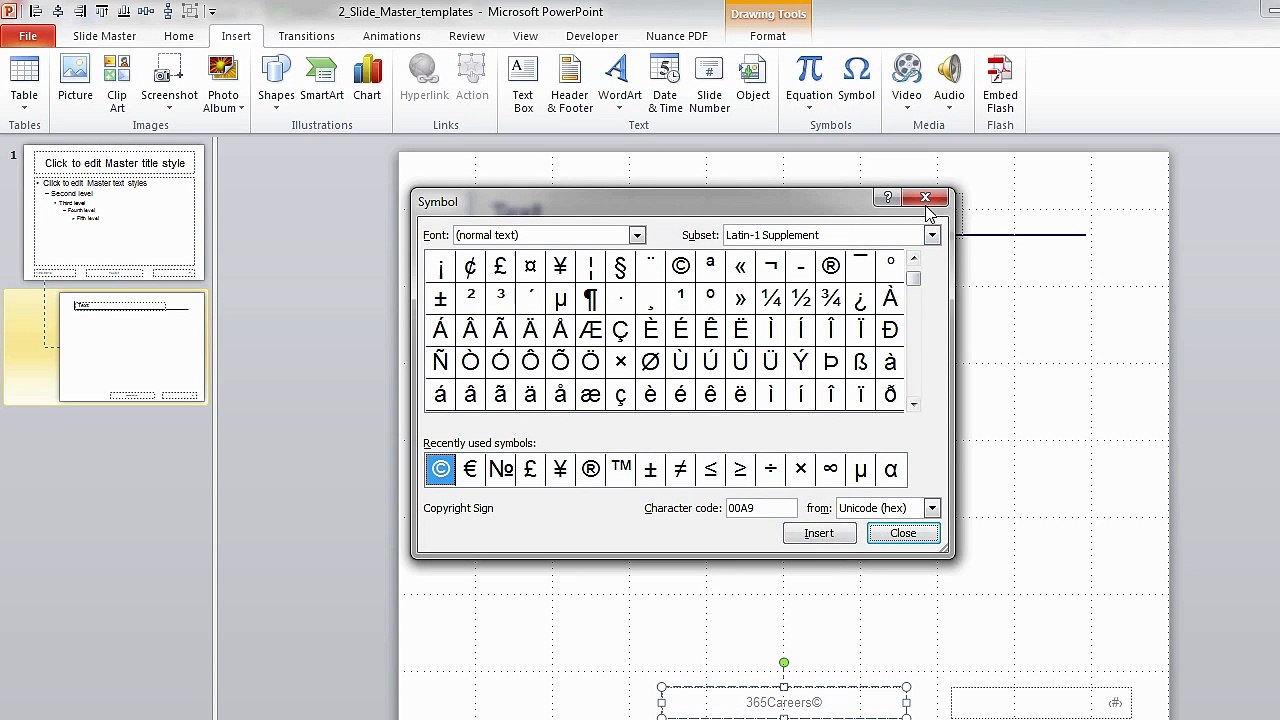Expand the Font combo box
Image resolution: width=1280 pixels, height=720 pixels.
(637, 235)
